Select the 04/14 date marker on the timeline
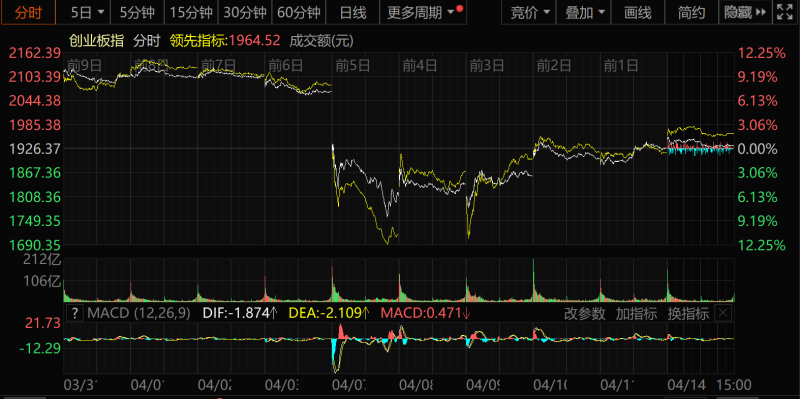The width and height of the screenshot is (800, 399). pyautogui.click(x=681, y=384)
